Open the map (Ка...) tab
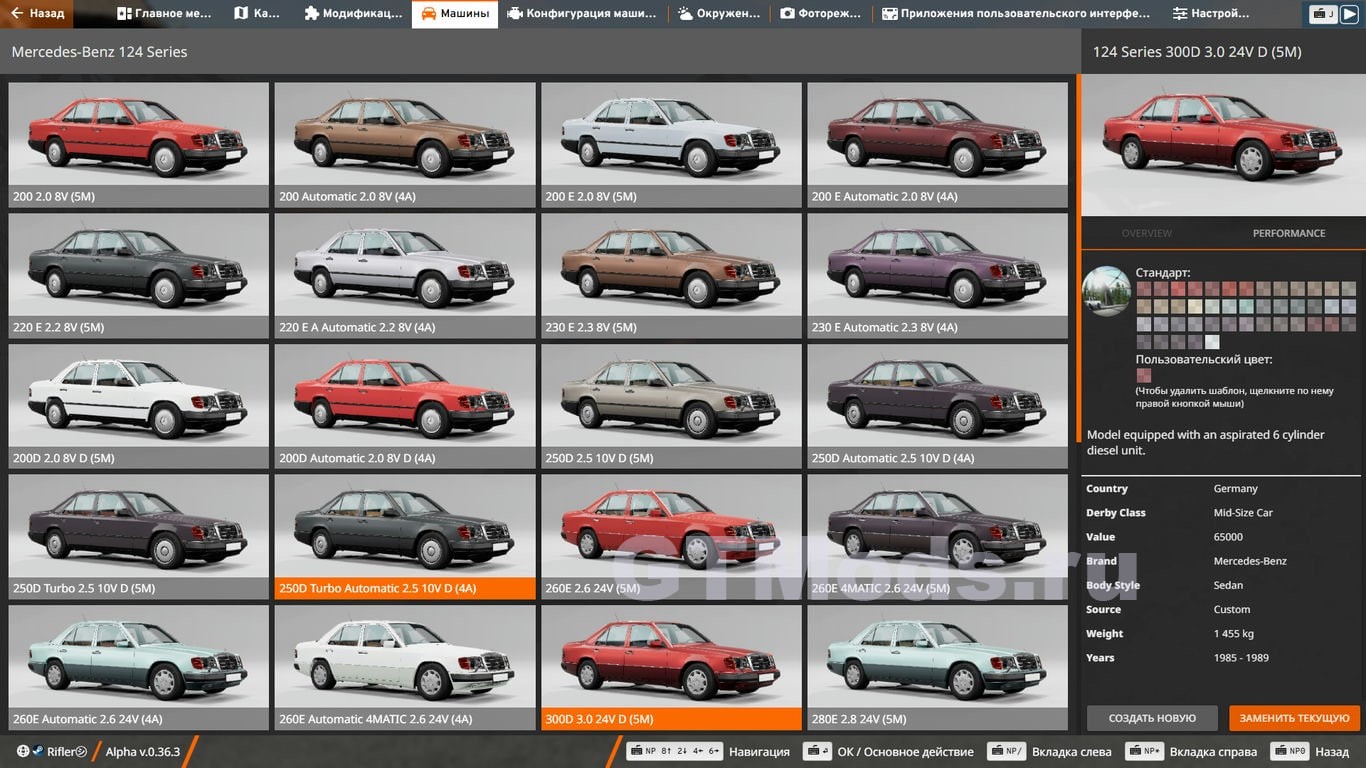Viewport: 1366px width, 768px height. [x=257, y=14]
